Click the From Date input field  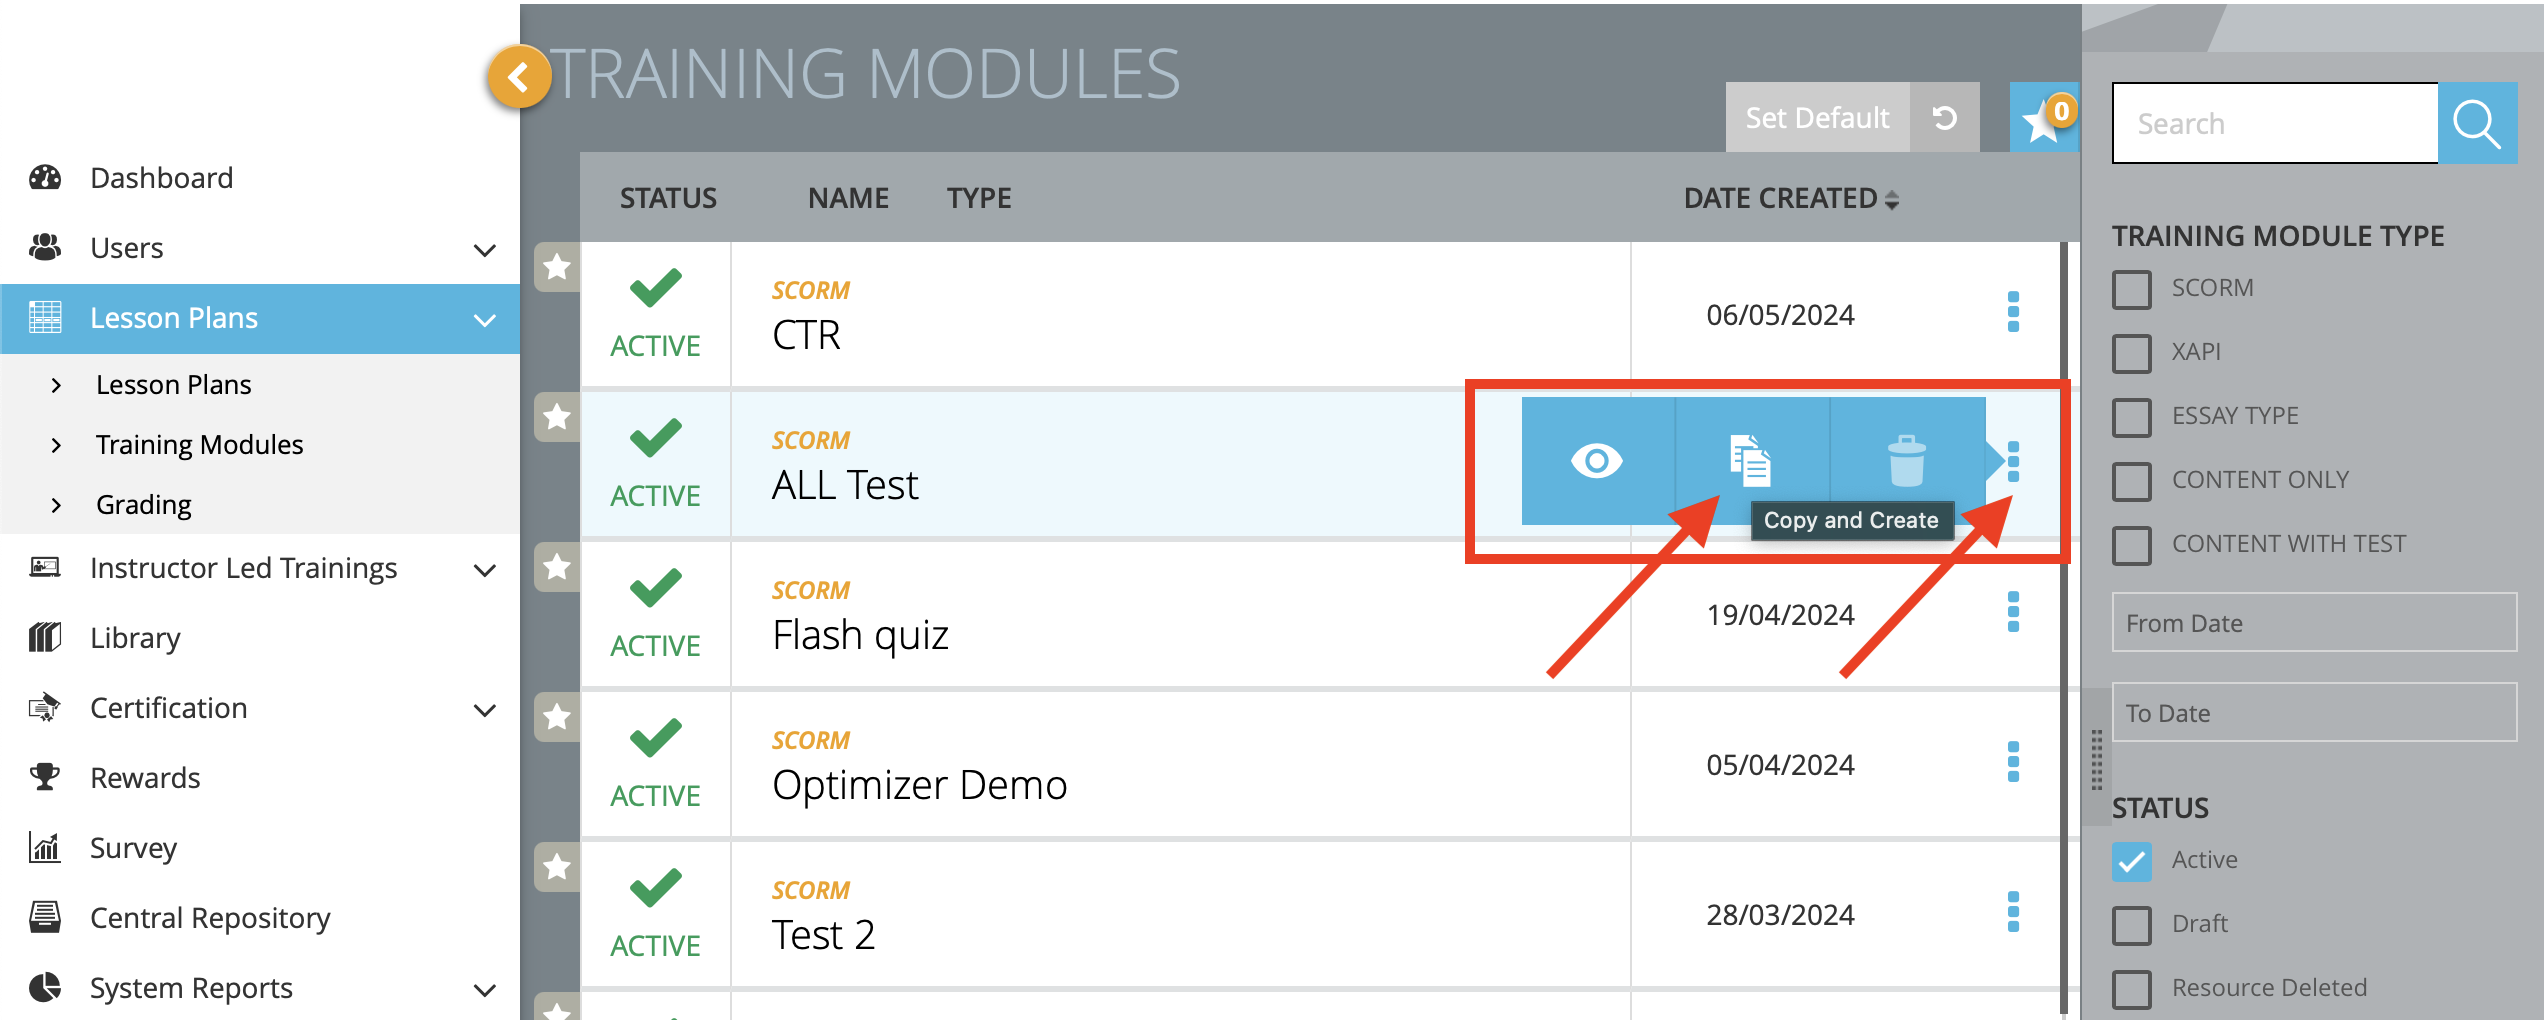pos(2314,622)
